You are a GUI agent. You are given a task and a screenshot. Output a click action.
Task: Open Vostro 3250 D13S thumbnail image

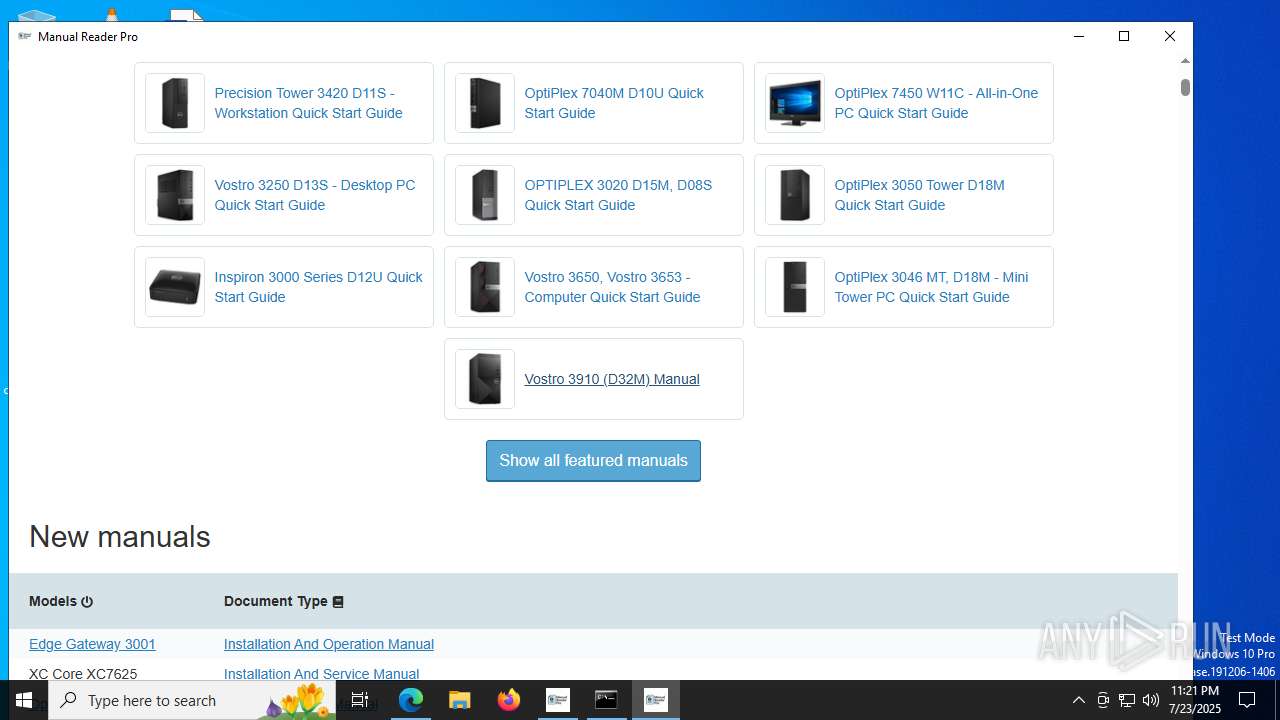[175, 195]
